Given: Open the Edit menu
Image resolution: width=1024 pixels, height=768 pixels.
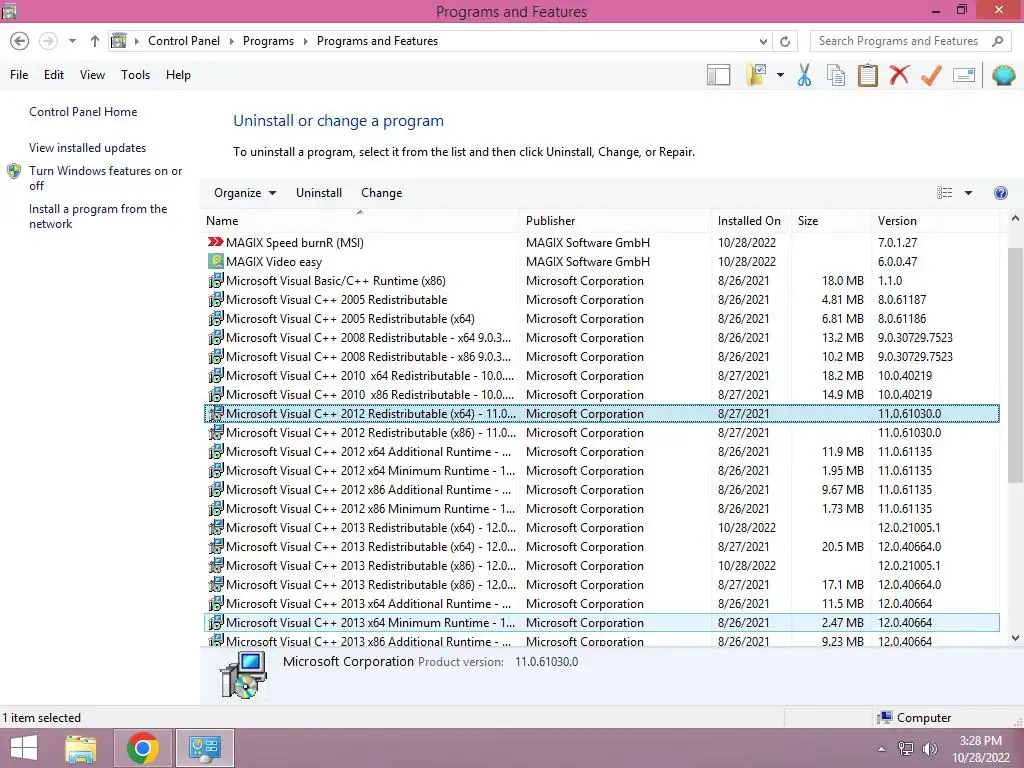Looking at the screenshot, I should (54, 74).
